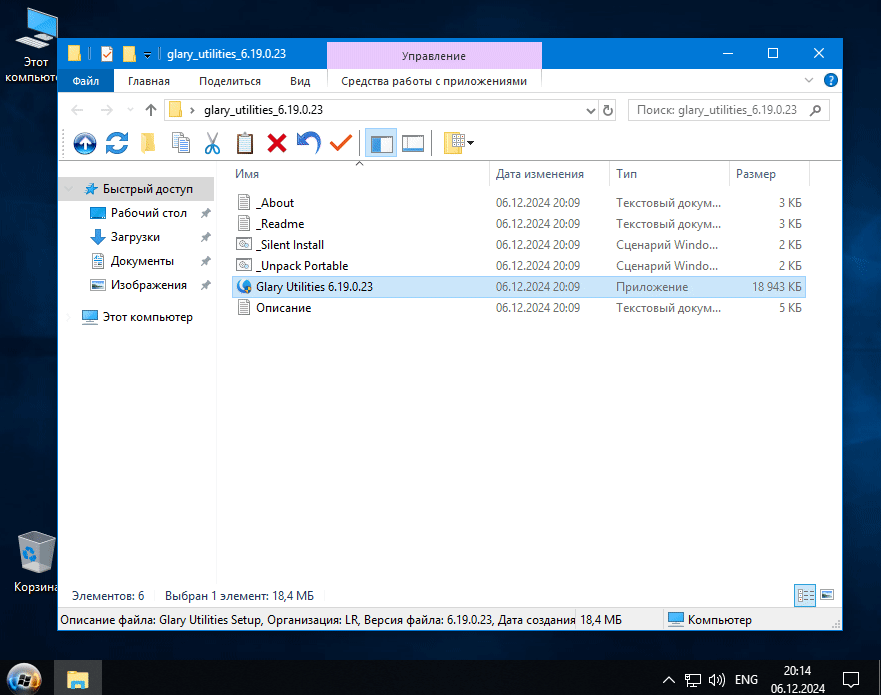Viewport: 881px width, 695px height.
Task: Switch to the Вид ribbon tab
Action: [300, 81]
